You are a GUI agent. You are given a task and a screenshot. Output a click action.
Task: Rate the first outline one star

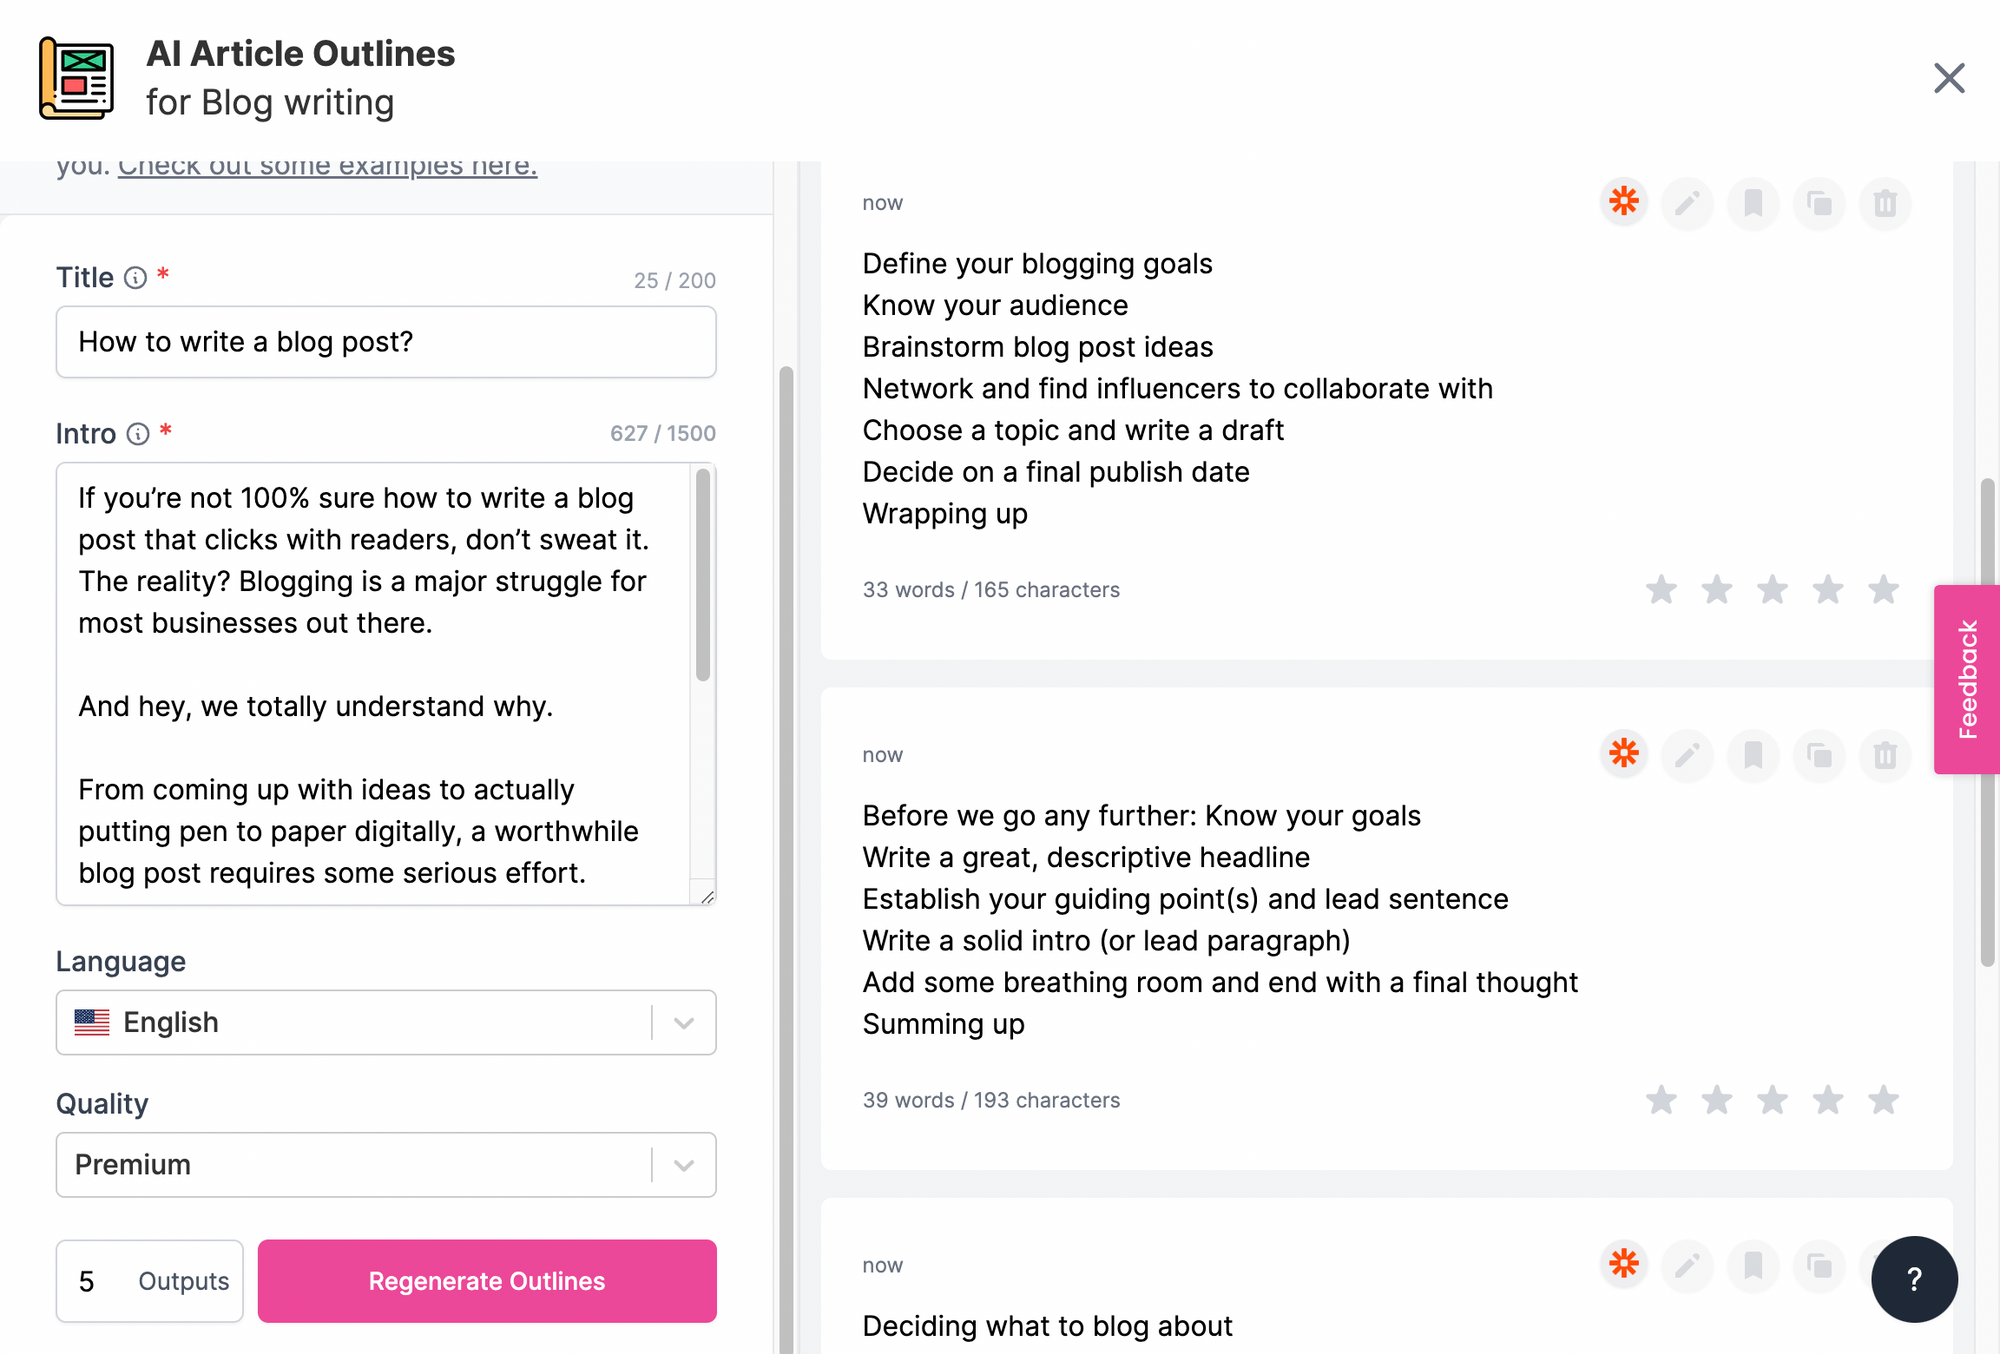1661,590
